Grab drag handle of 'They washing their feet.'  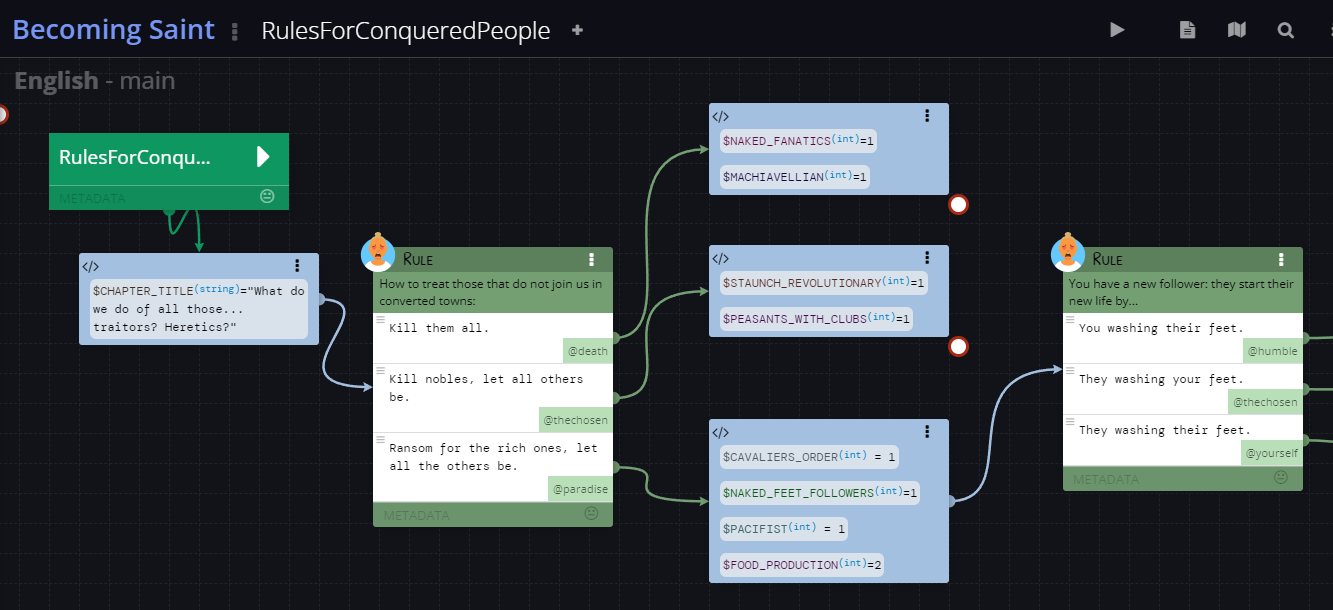[x=1070, y=422]
